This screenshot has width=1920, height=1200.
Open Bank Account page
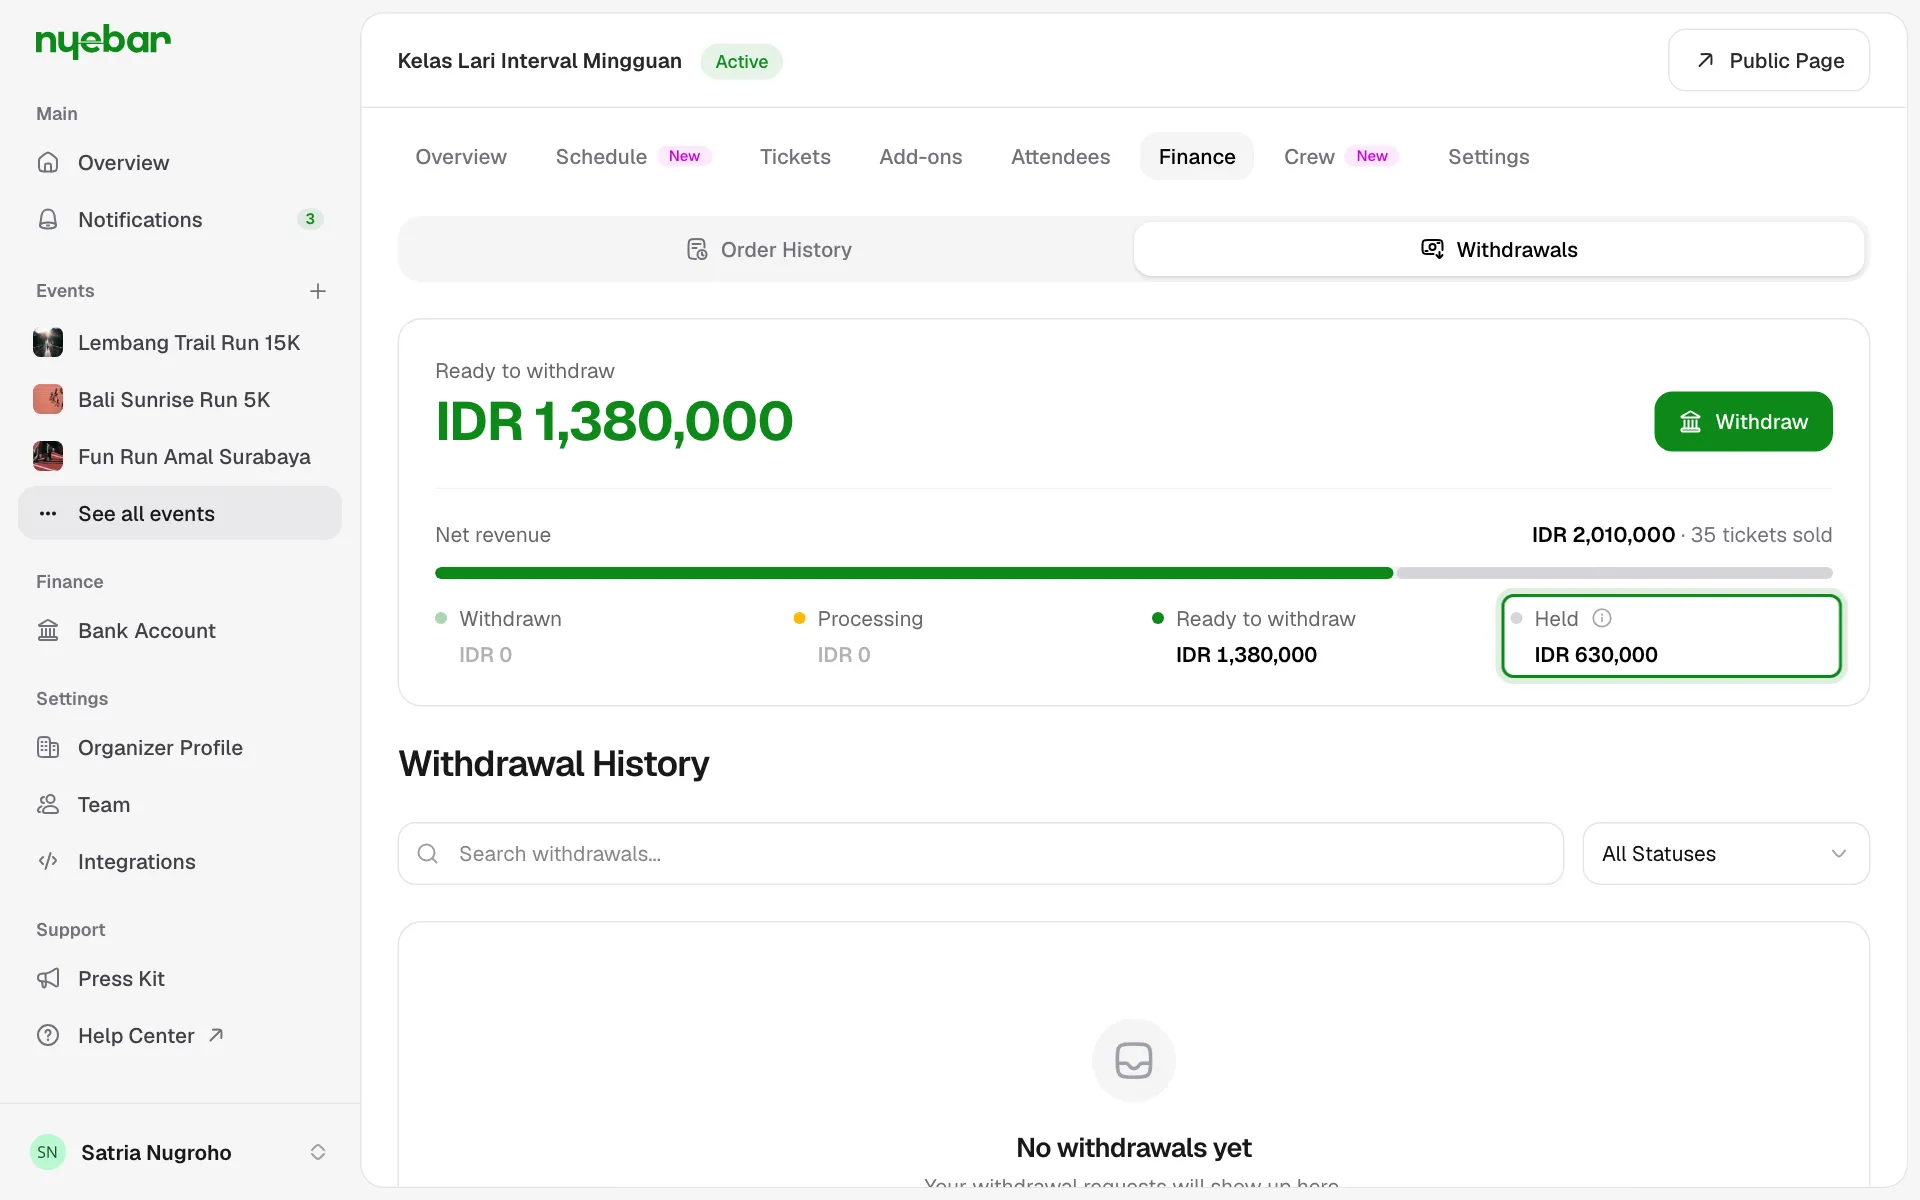click(x=180, y=631)
